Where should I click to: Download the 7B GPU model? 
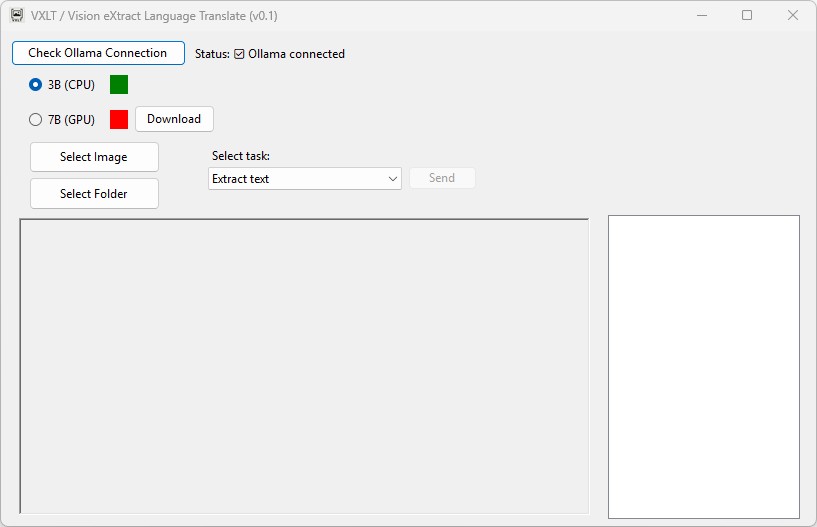pyautogui.click(x=174, y=119)
